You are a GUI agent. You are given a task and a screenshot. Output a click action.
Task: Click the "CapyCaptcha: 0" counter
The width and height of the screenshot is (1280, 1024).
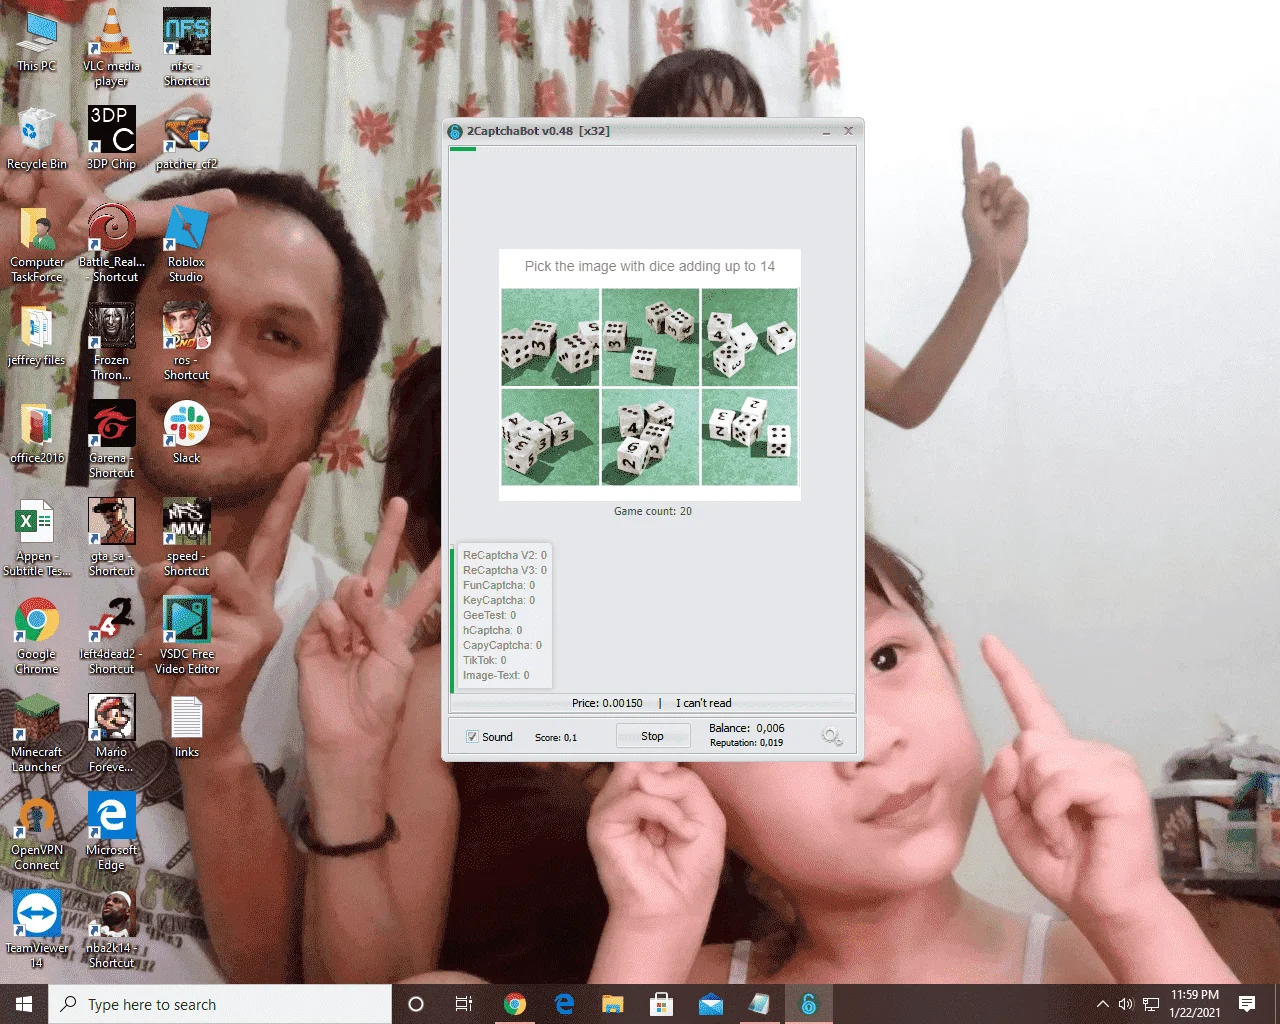[502, 645]
